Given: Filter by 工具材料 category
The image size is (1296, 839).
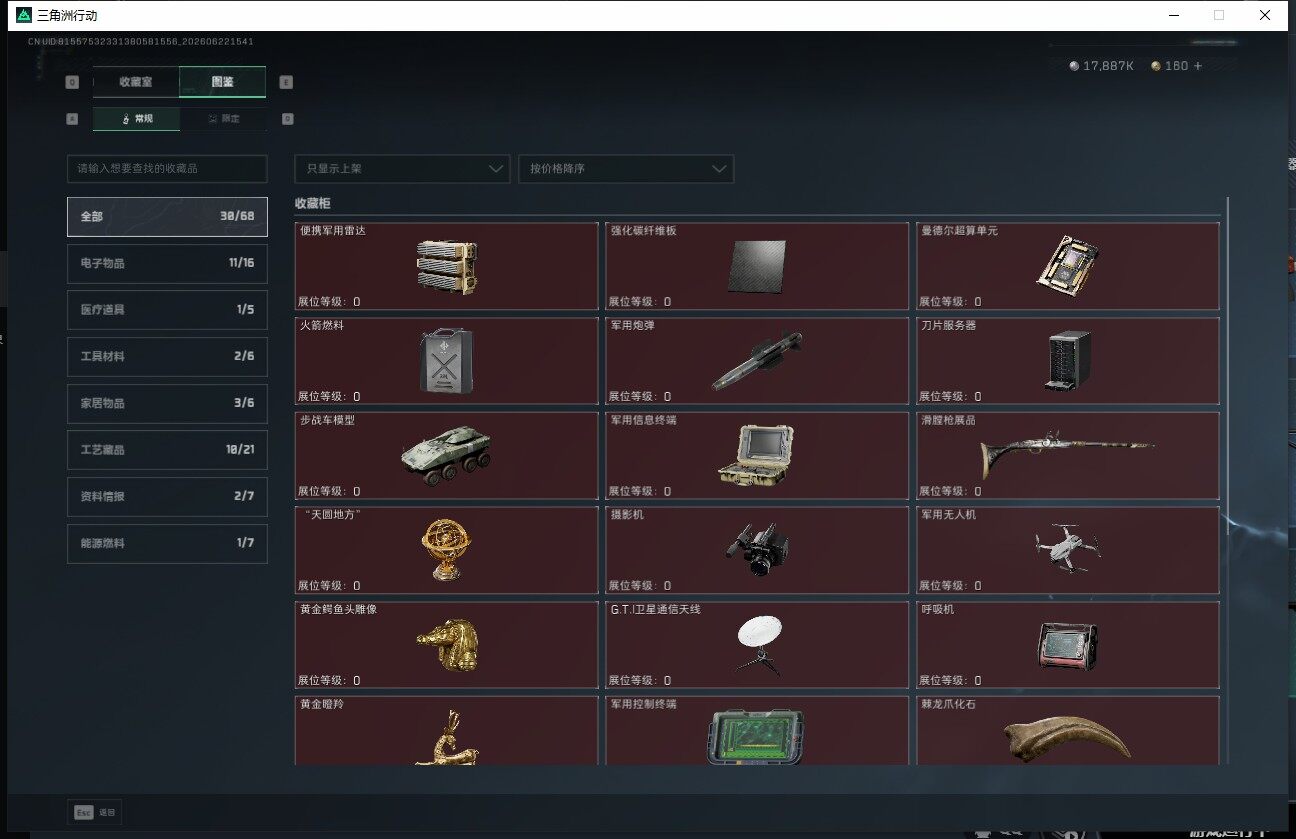Looking at the screenshot, I should coord(167,357).
